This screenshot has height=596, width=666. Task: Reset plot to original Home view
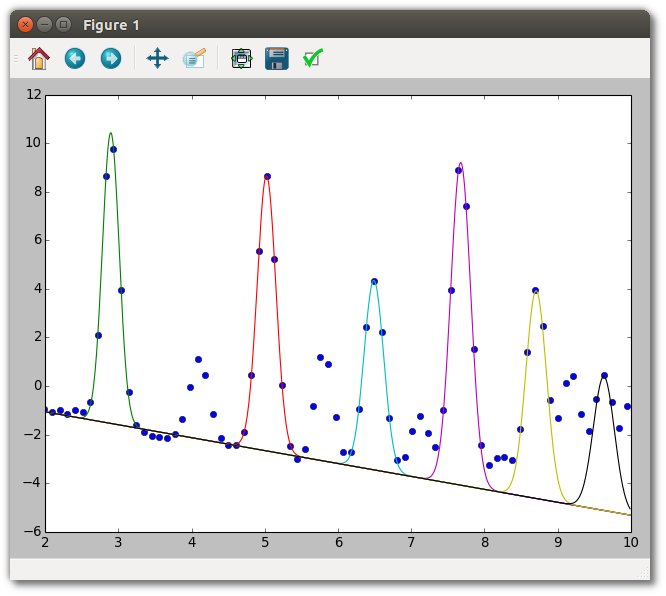pos(39,58)
